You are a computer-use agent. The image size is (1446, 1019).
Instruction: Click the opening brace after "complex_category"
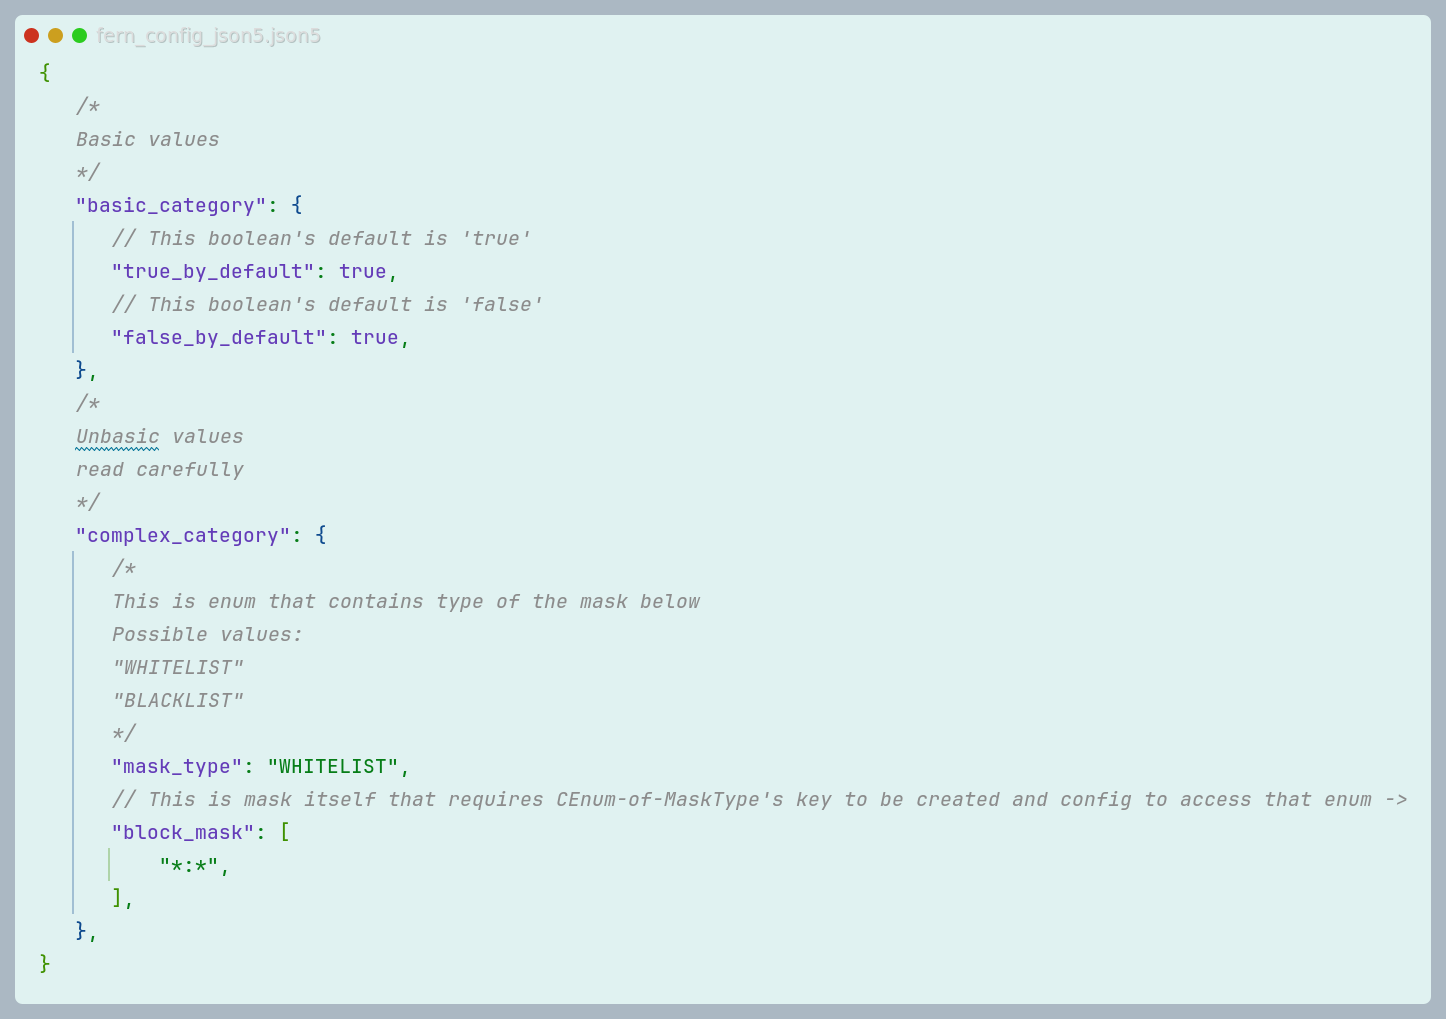click(x=321, y=535)
